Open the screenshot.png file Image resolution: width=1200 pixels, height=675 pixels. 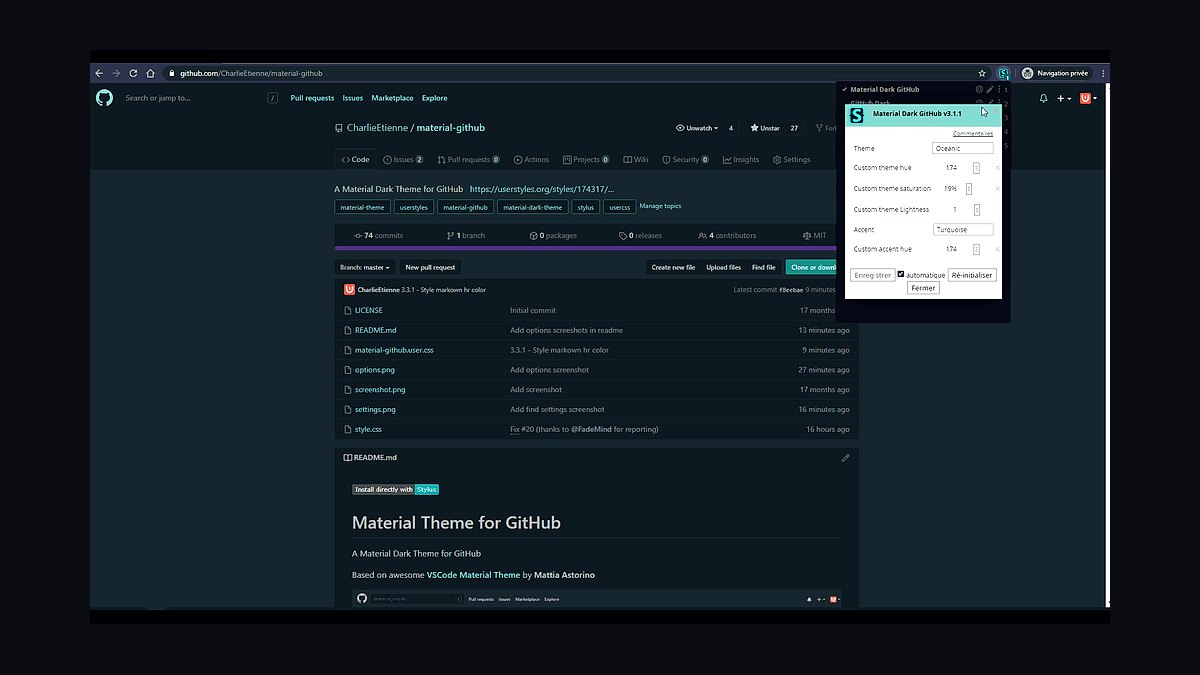380,389
